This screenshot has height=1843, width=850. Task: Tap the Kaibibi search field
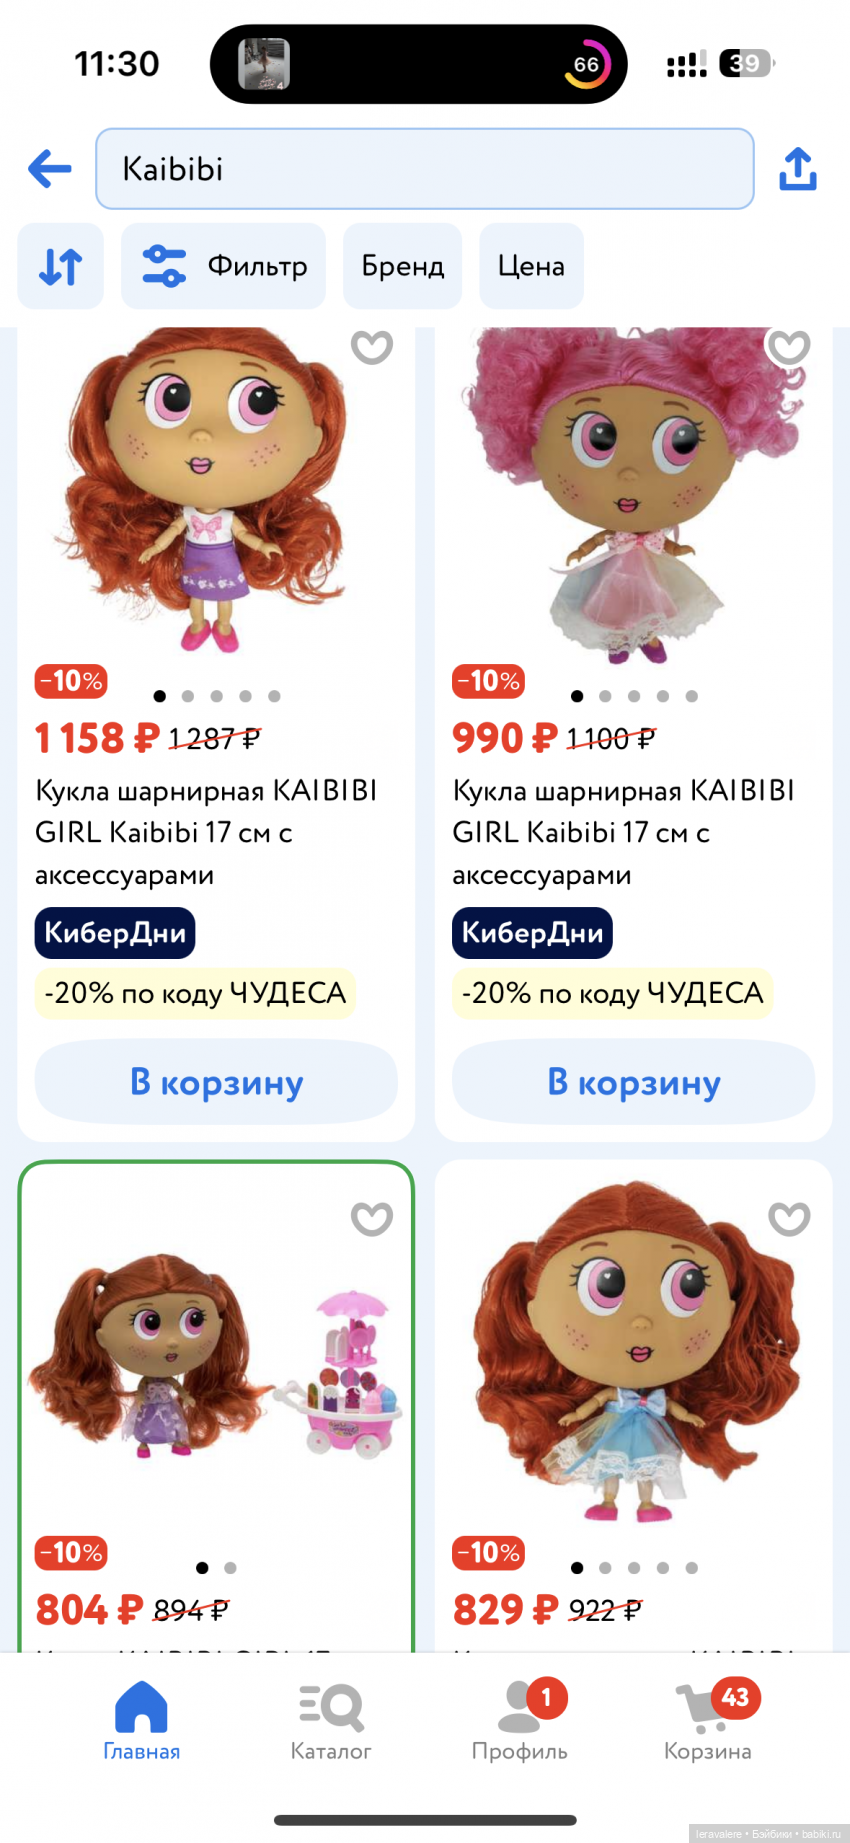424,168
